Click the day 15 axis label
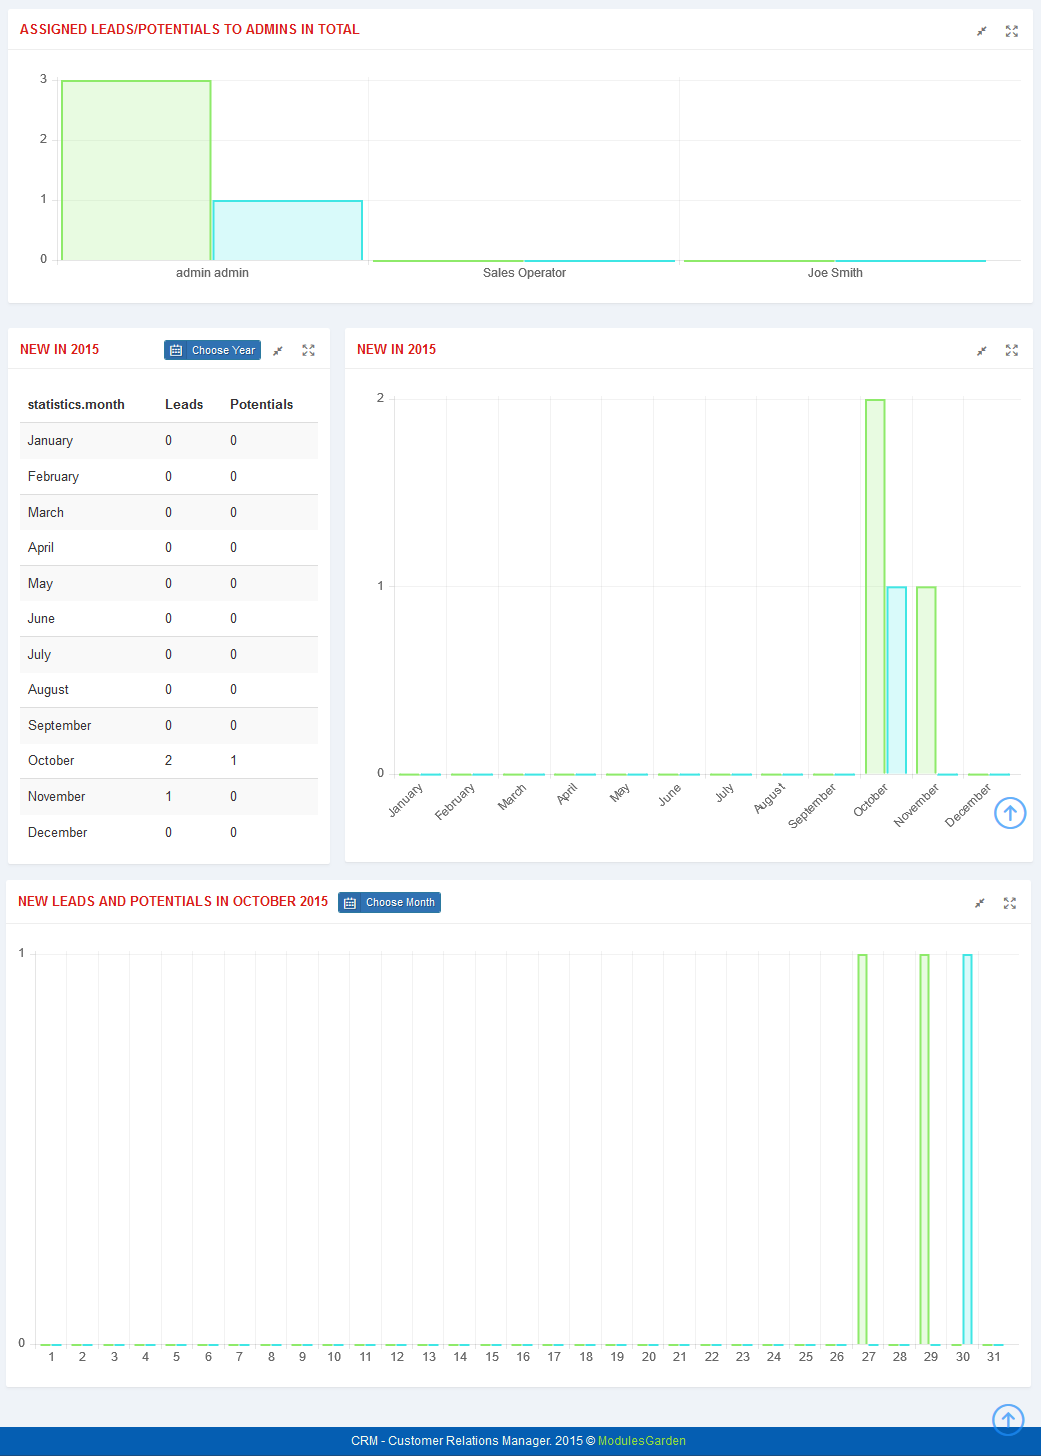This screenshot has height=1456, width=1041. click(x=492, y=1357)
